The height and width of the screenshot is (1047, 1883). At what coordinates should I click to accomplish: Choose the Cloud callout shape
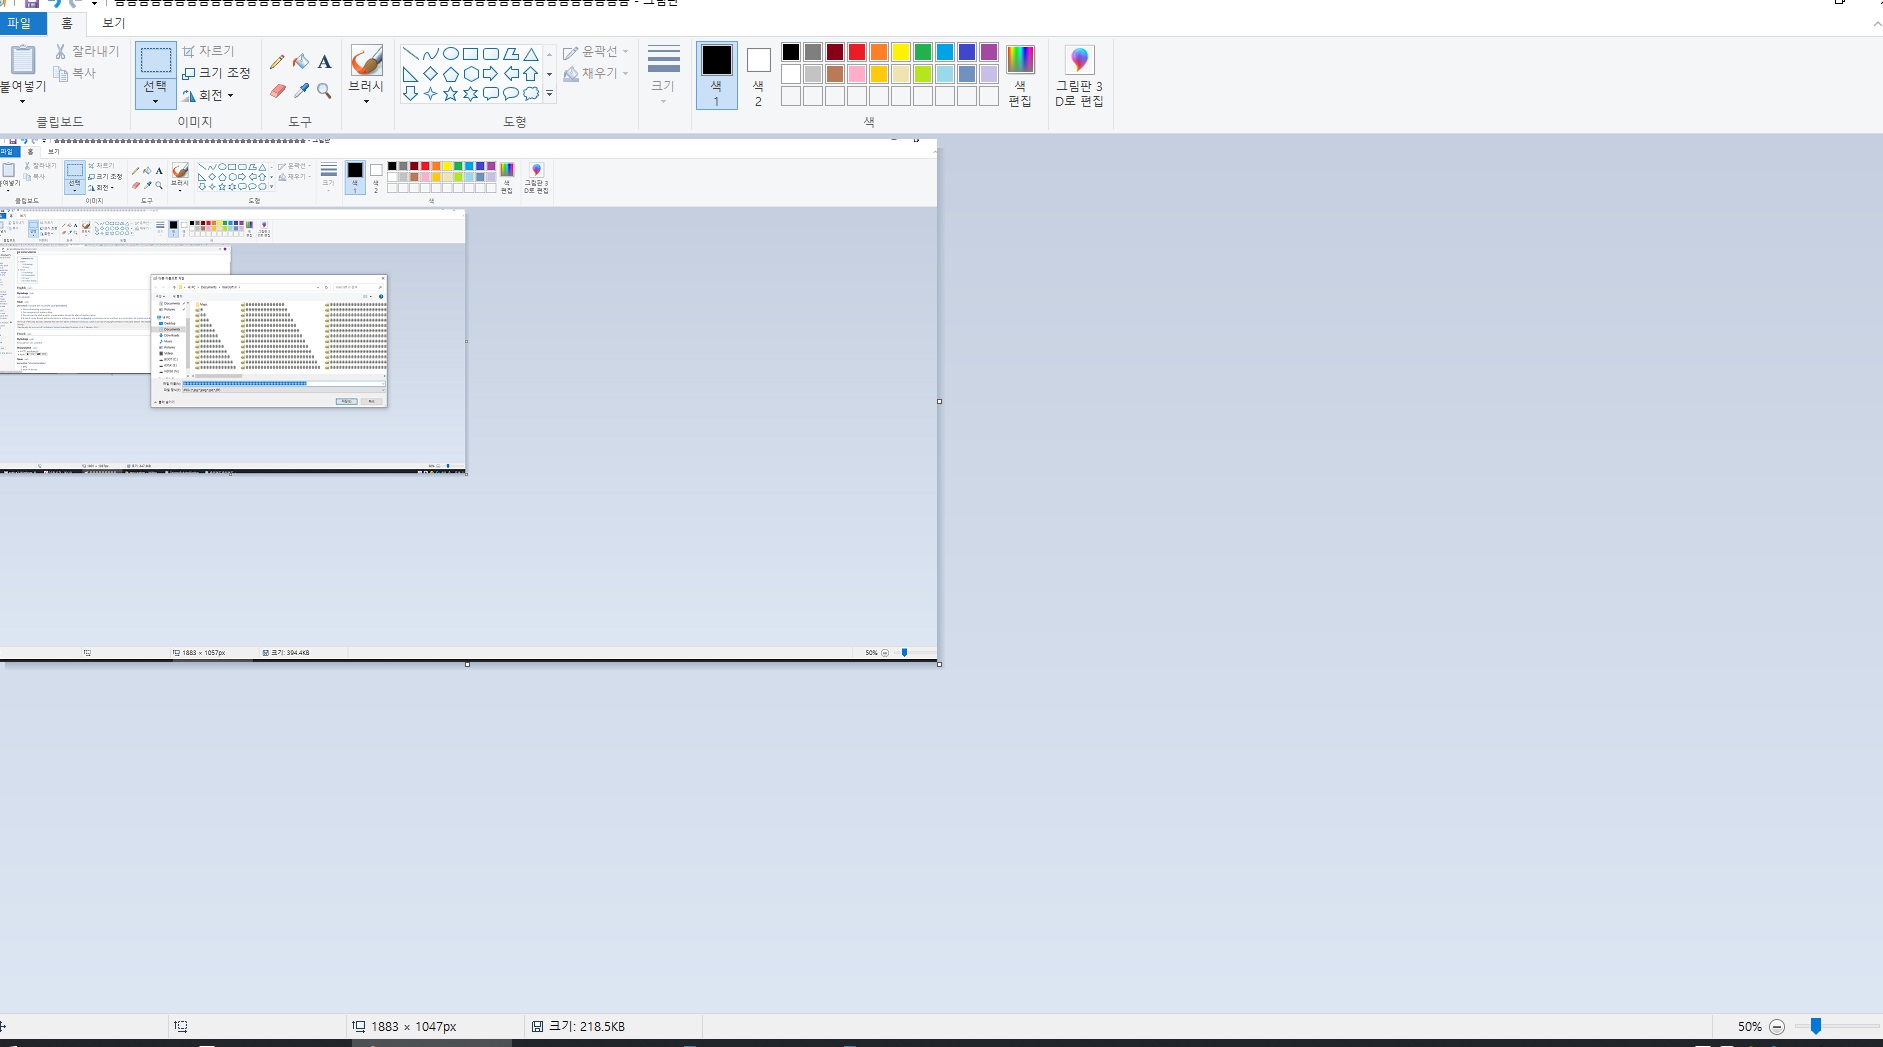pyautogui.click(x=531, y=94)
